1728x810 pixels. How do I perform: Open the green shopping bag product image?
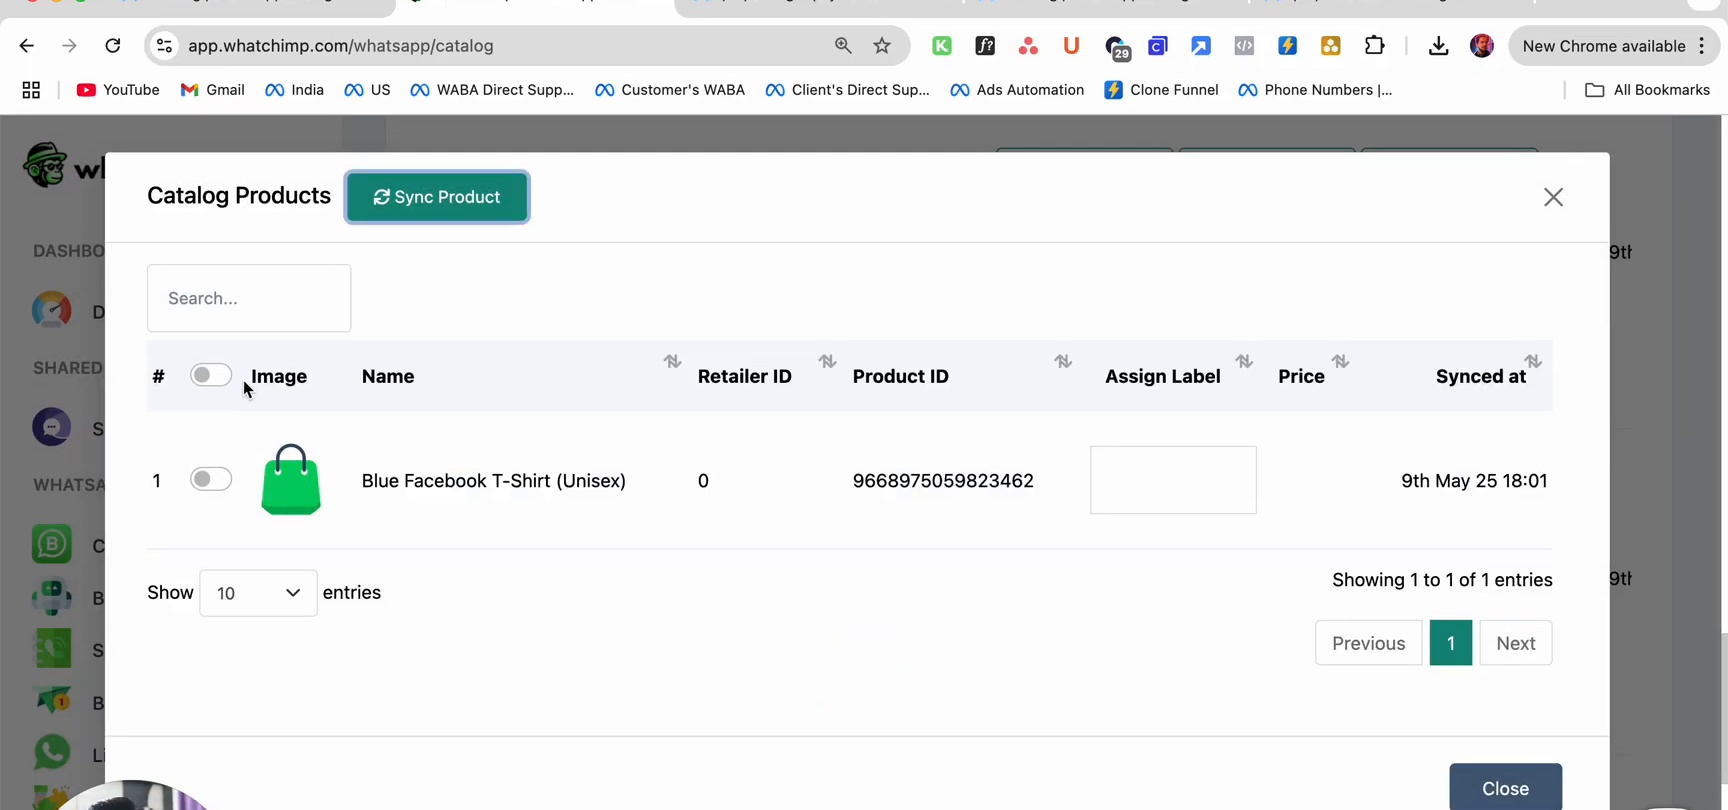point(291,480)
